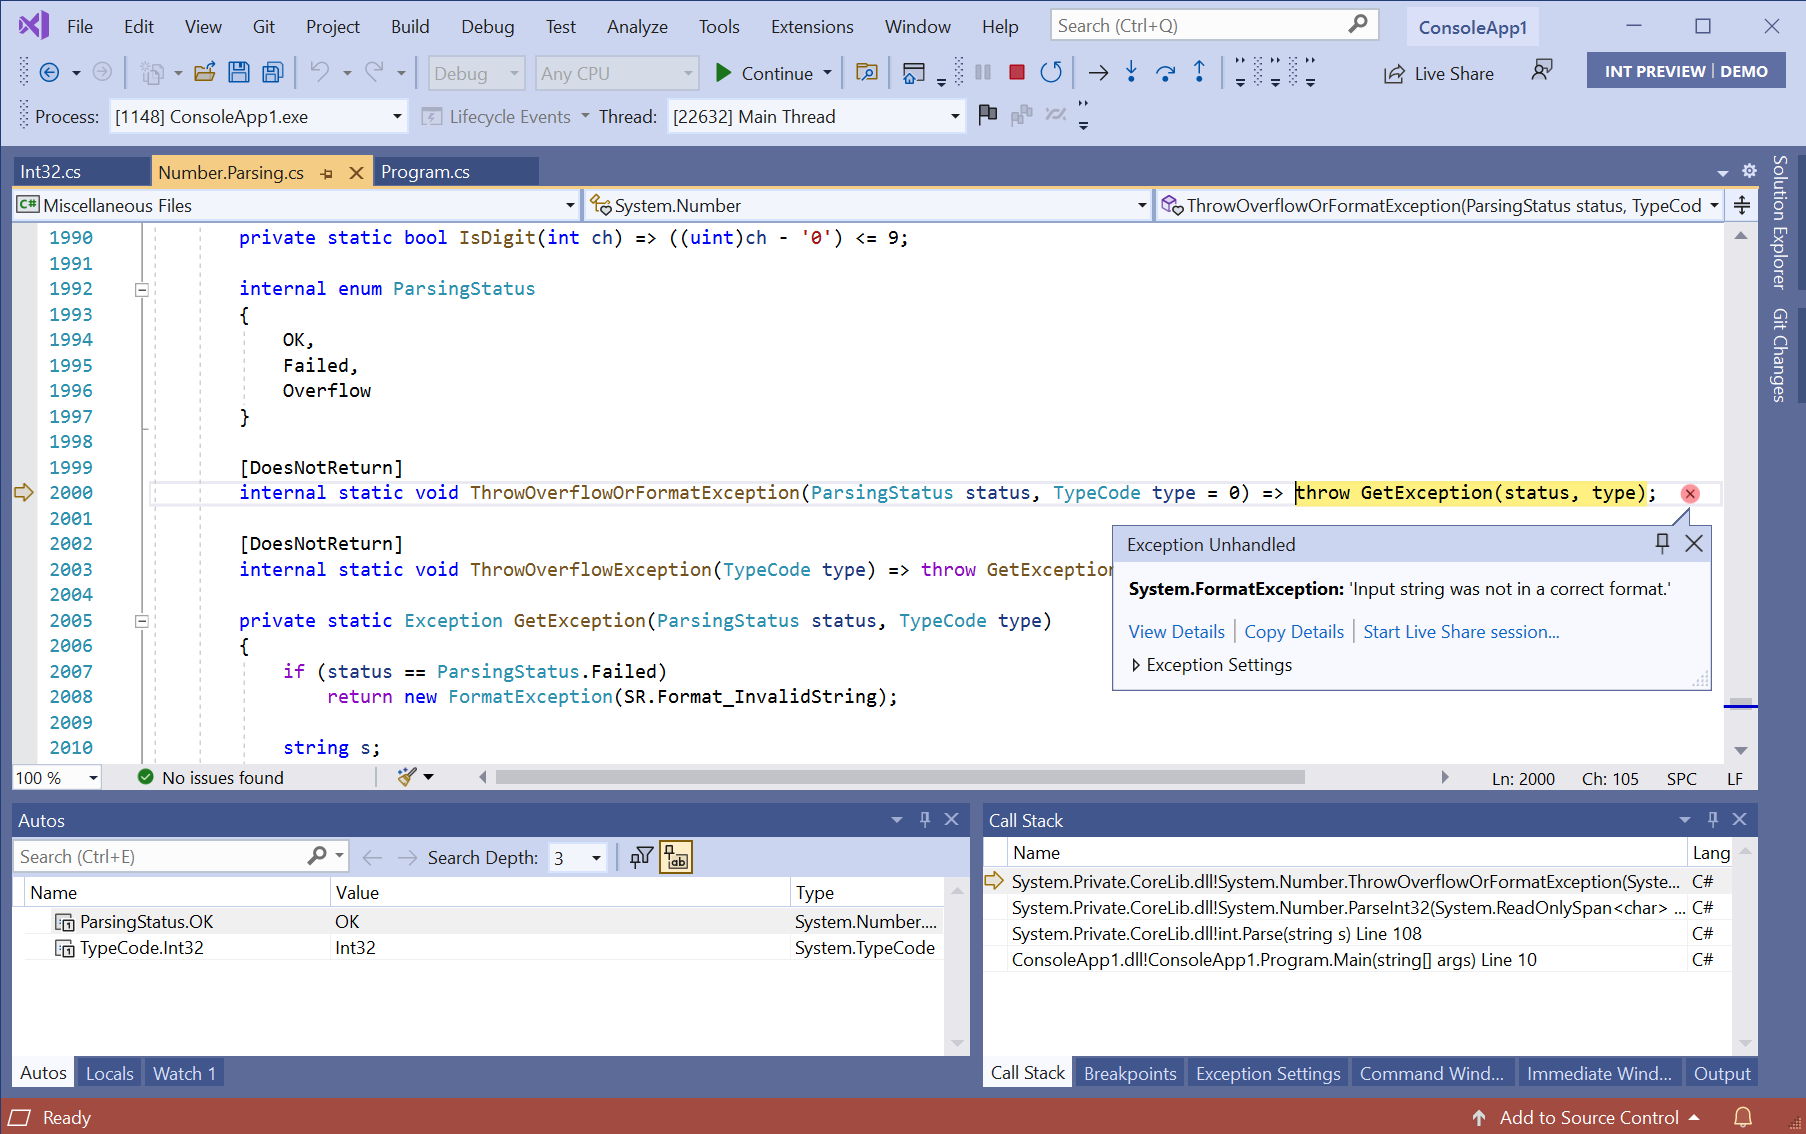Click the Send Feedback person icon

1542,70
